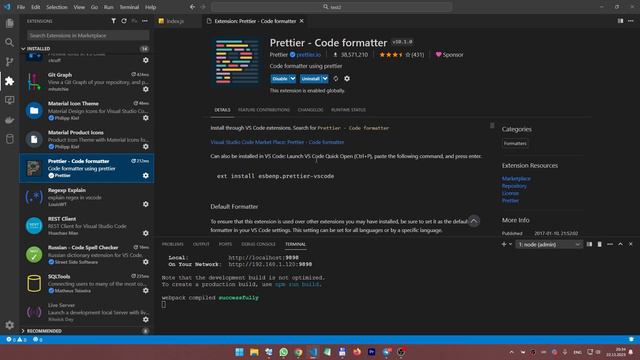Open Russian Code Spell Checker manage gear

pos(146,262)
